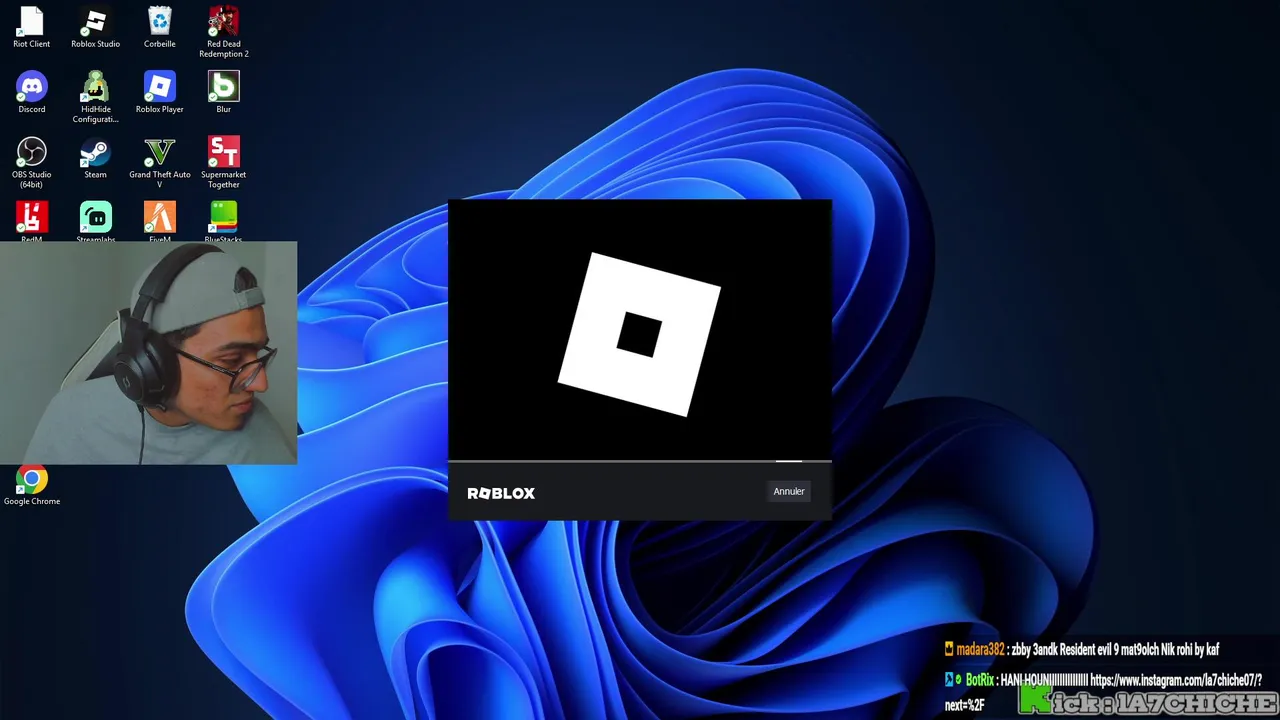The width and height of the screenshot is (1280, 720).
Task: Click the Roblox loading progress bar
Action: tap(640, 461)
